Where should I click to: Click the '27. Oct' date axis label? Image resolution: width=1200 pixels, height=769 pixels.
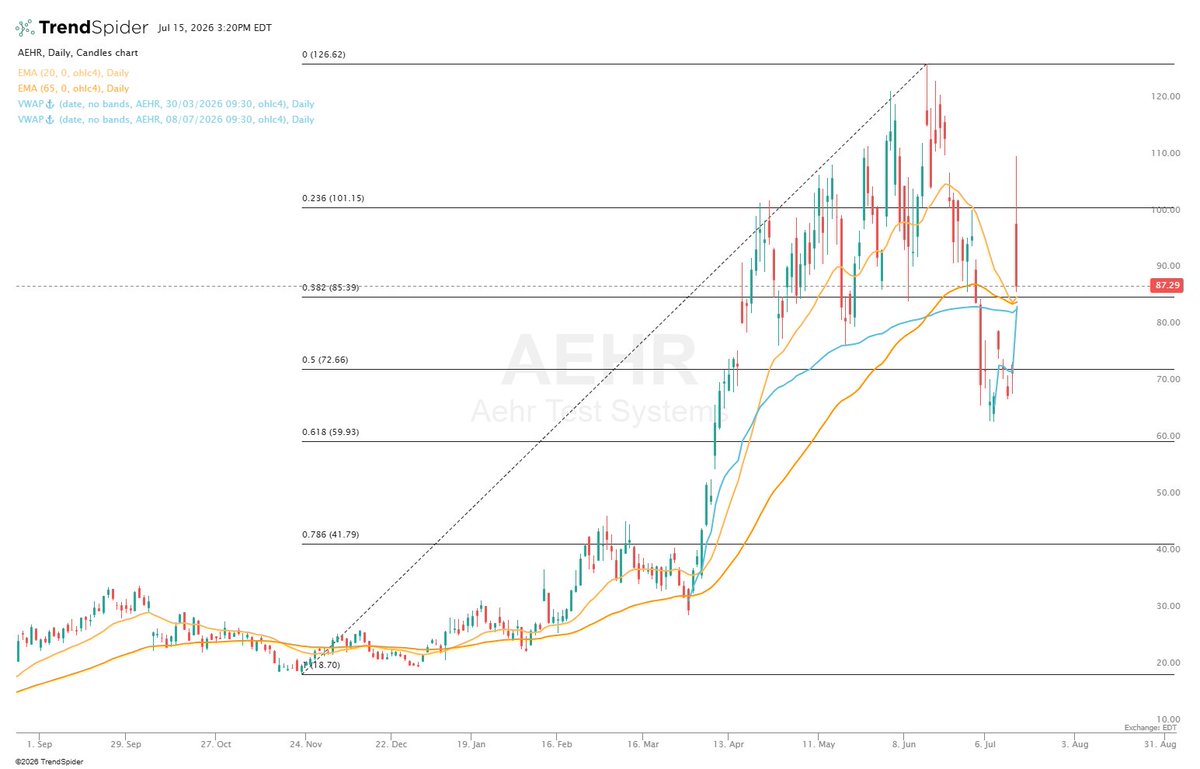click(217, 744)
